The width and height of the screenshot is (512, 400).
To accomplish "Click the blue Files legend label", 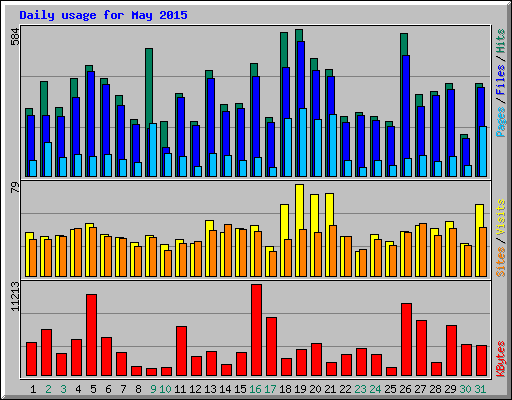I will click(x=501, y=80).
